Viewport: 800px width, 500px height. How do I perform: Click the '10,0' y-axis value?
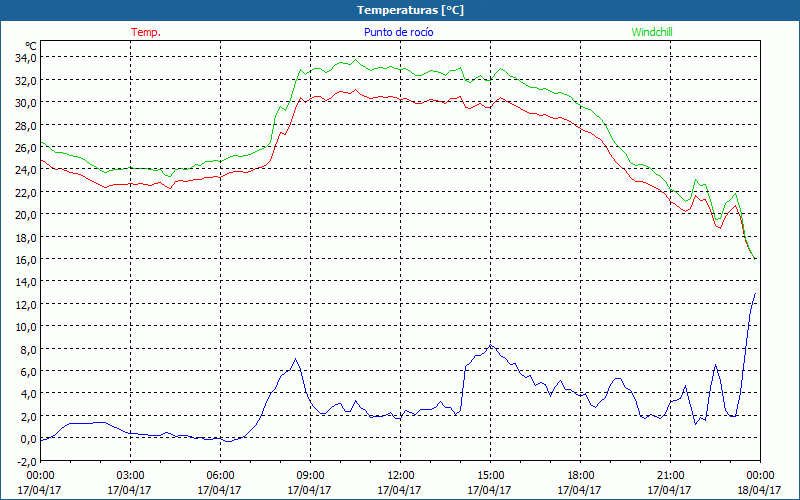[x=26, y=326]
